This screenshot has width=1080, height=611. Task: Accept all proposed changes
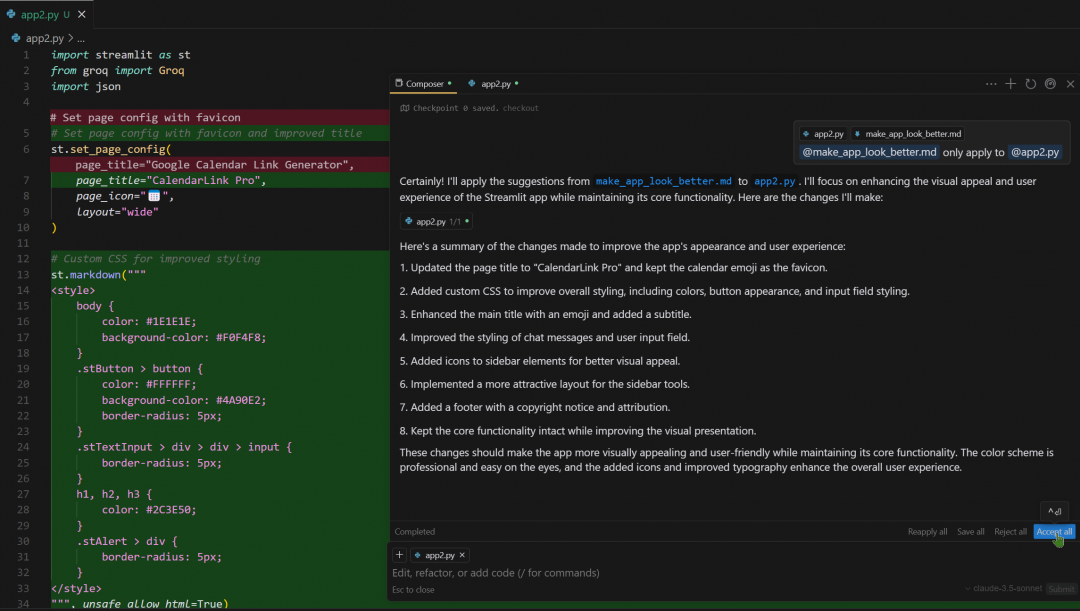[x=1054, y=532]
